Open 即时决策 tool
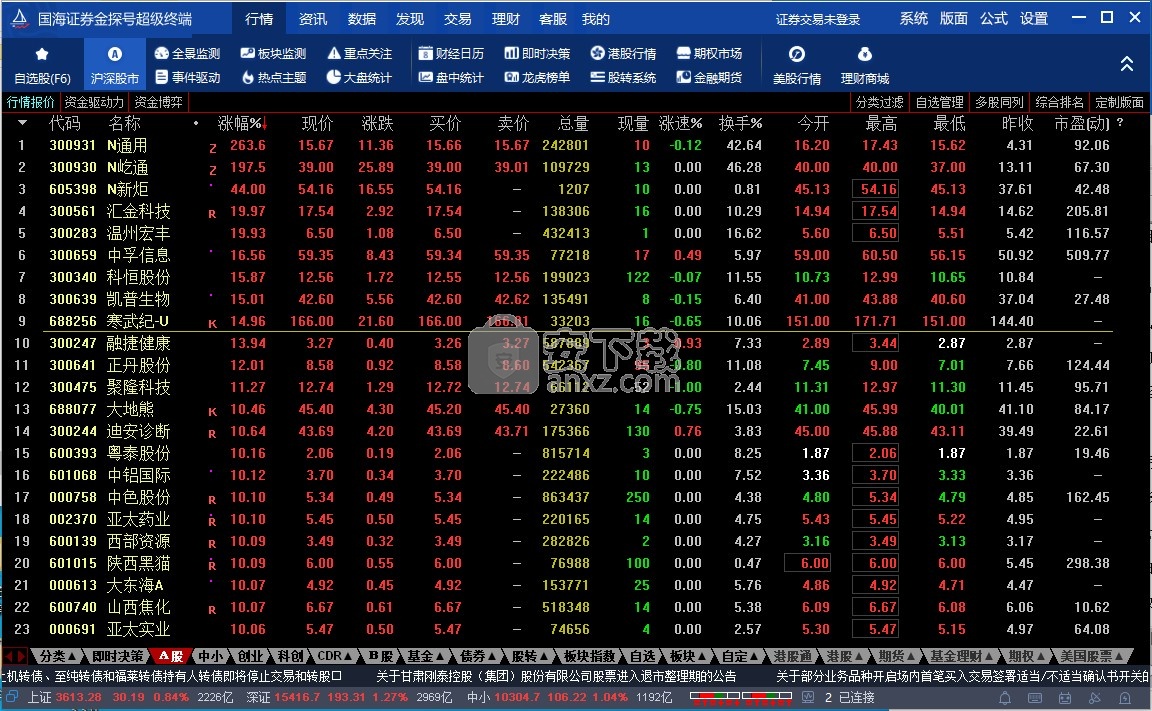The image size is (1152, 711). (x=537, y=54)
